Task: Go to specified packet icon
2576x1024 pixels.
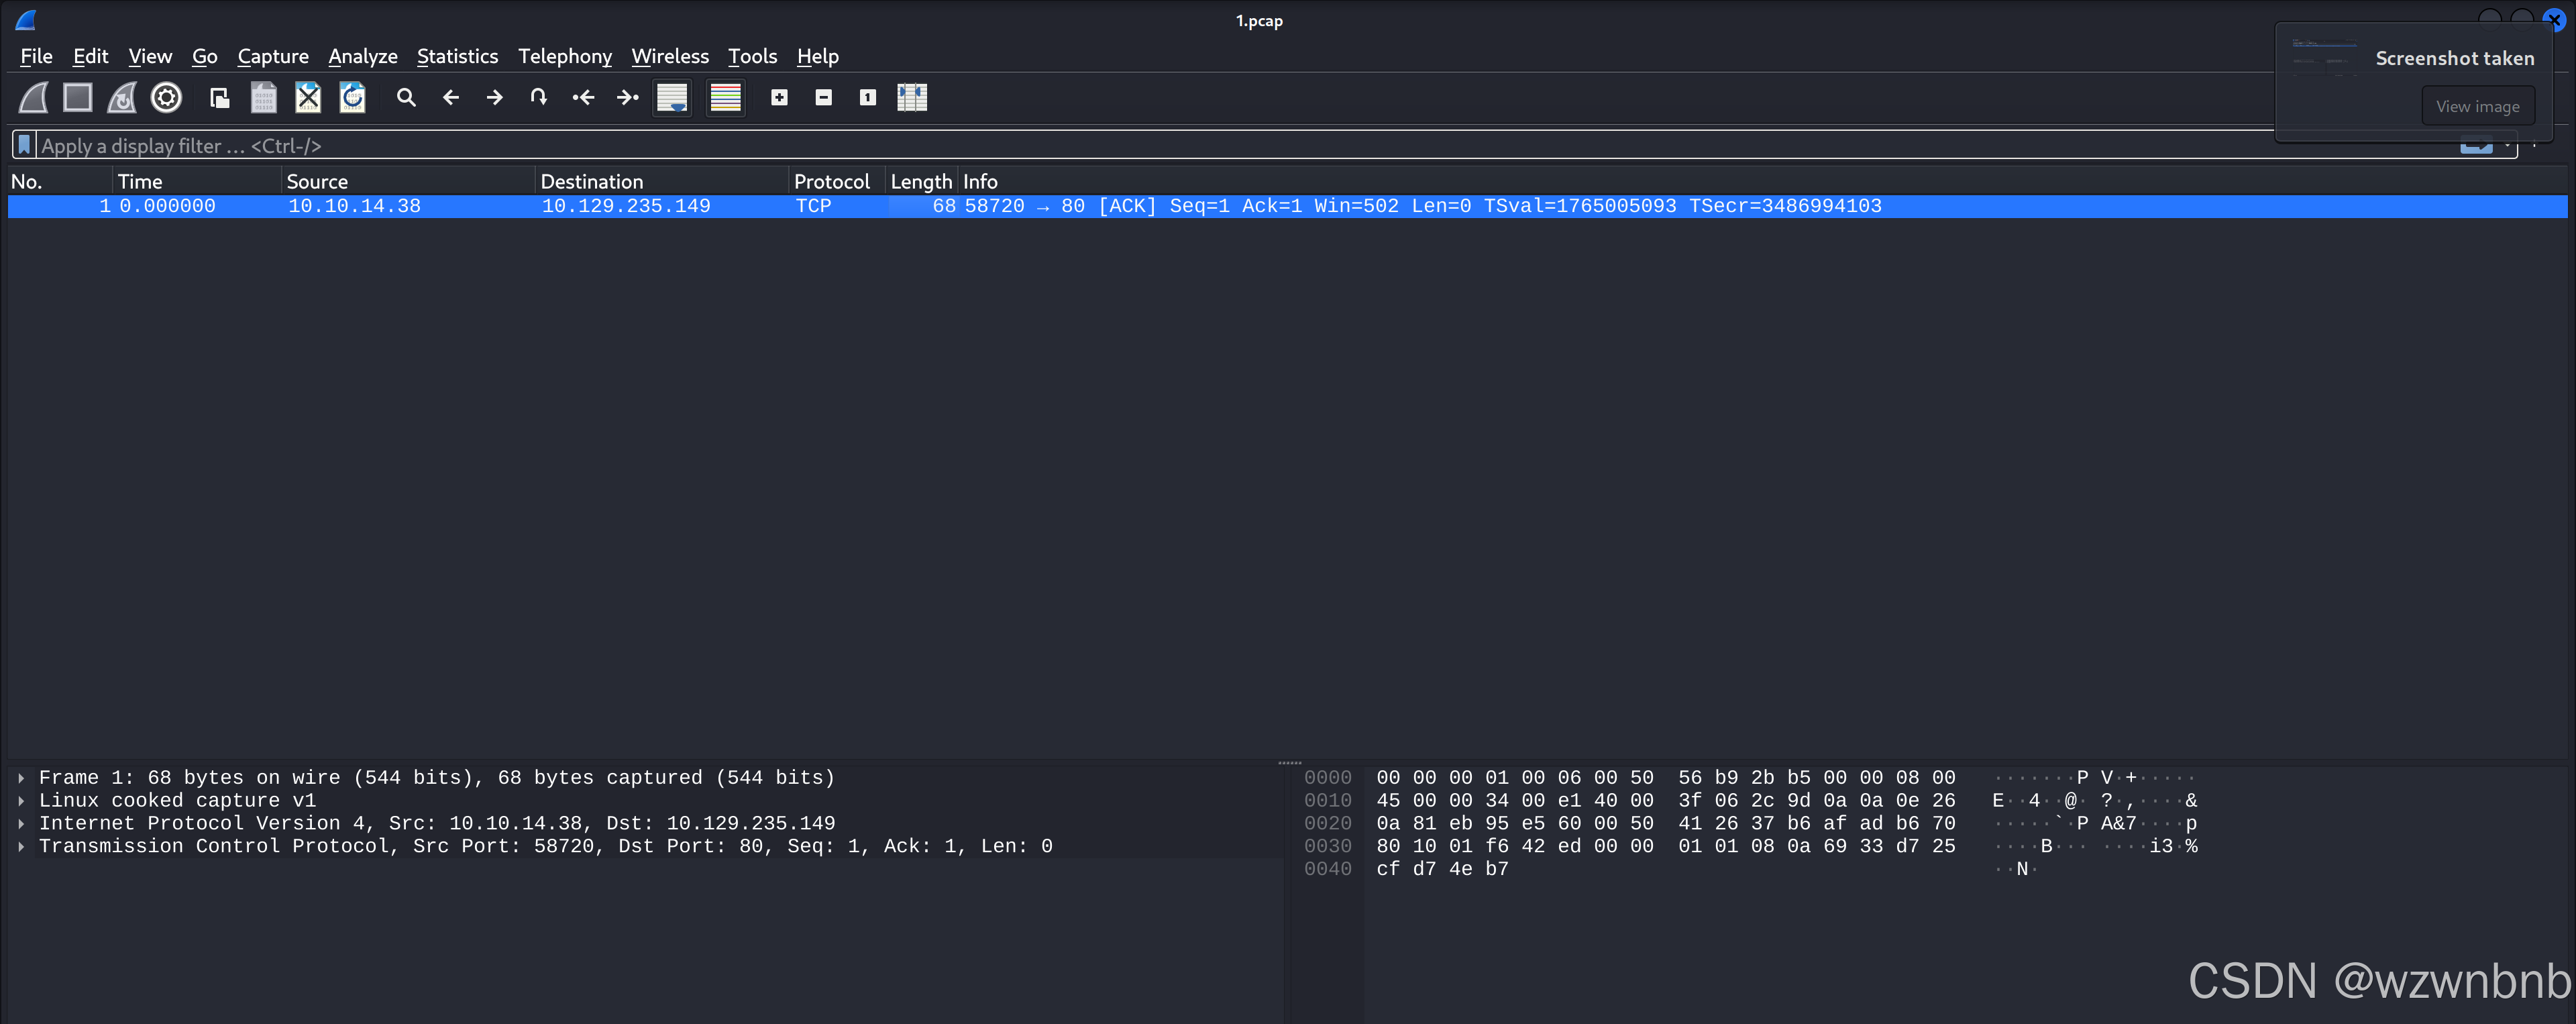Action: coord(538,97)
